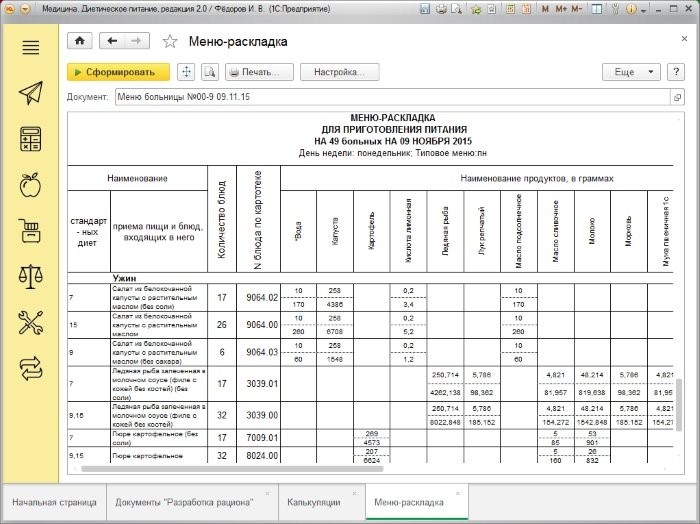Click the Пюре картофельное (без соли) dish name

point(158,438)
